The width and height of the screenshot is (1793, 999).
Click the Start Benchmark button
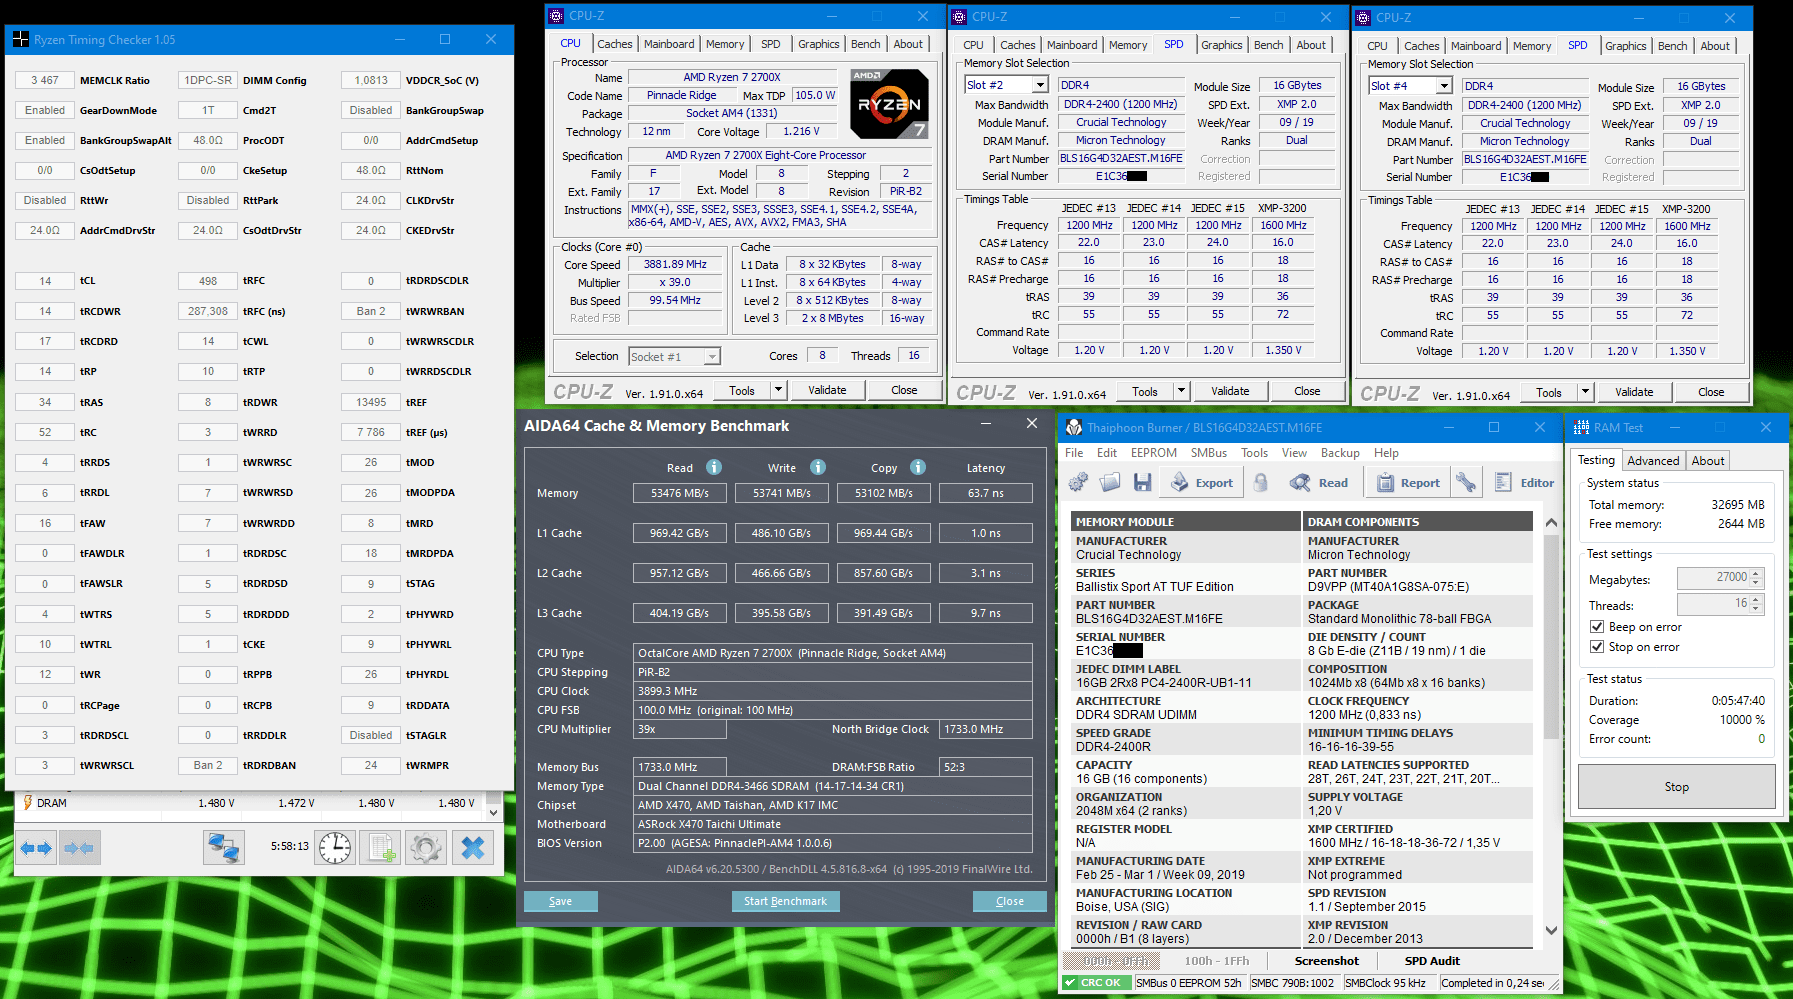click(x=785, y=901)
